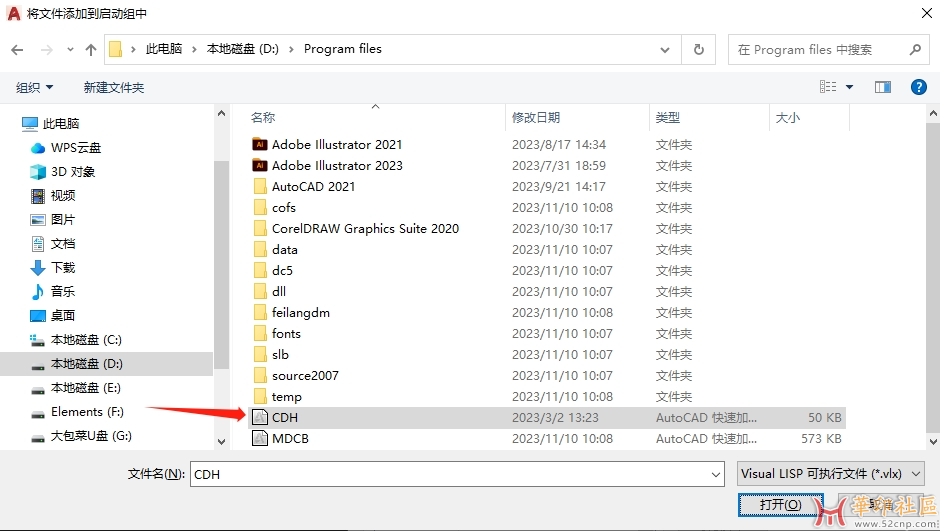This screenshot has width=940, height=531.
Task: Click the file list scrollbar down arrow
Action: [x=933, y=442]
